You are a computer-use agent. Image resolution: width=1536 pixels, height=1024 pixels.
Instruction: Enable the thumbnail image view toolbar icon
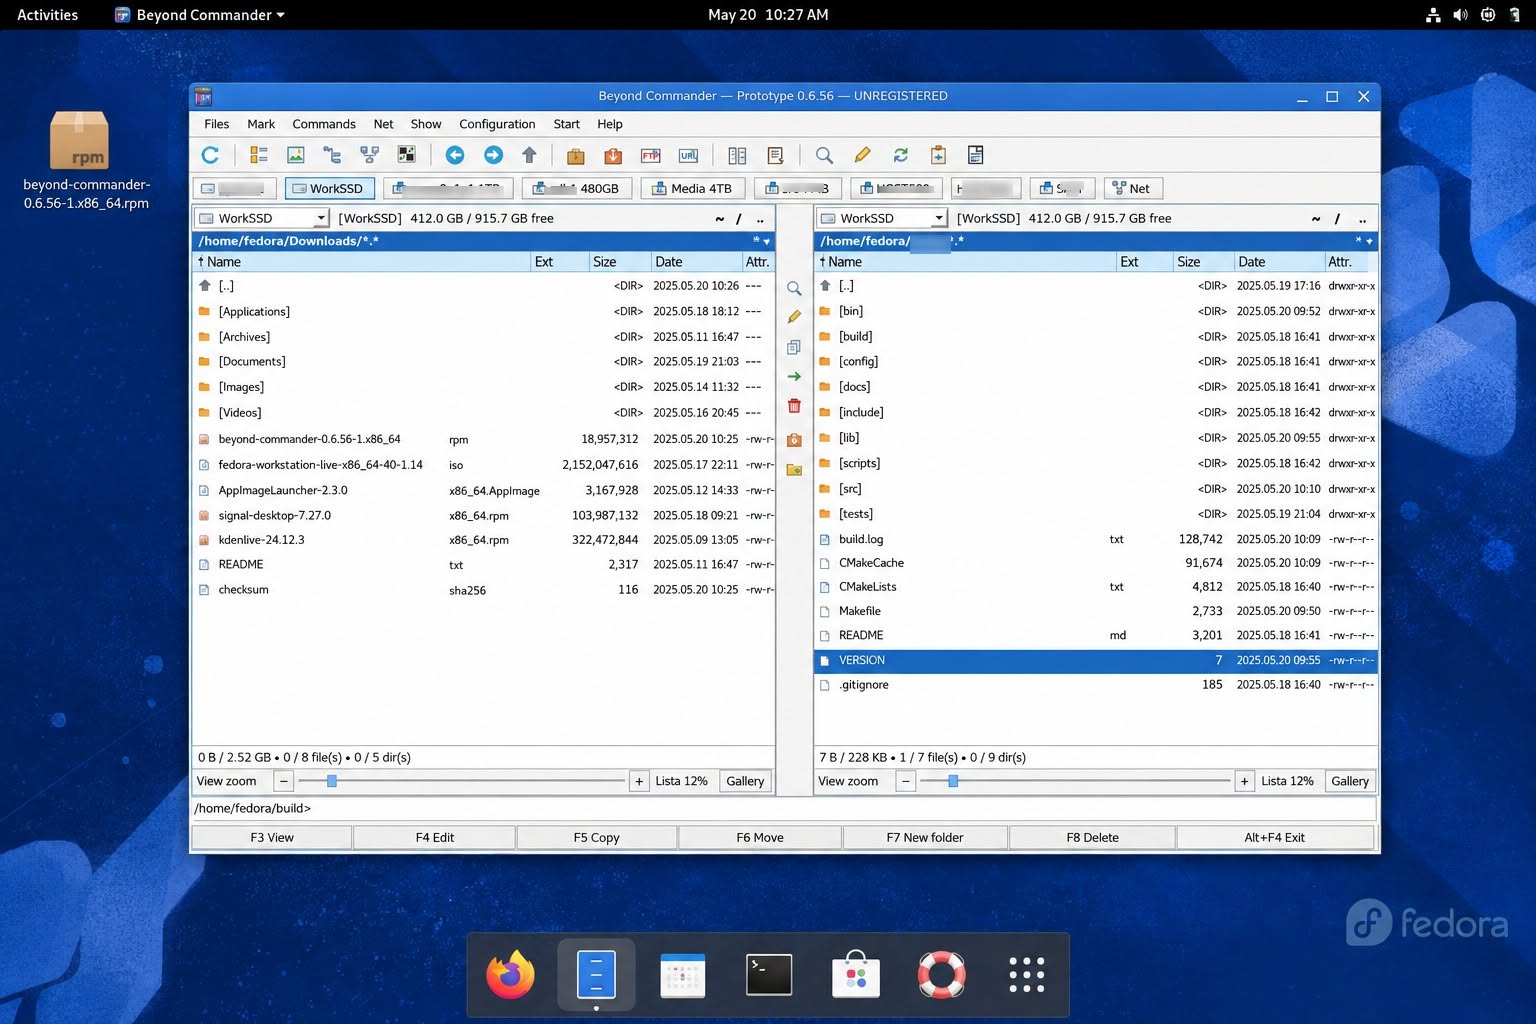click(296, 155)
